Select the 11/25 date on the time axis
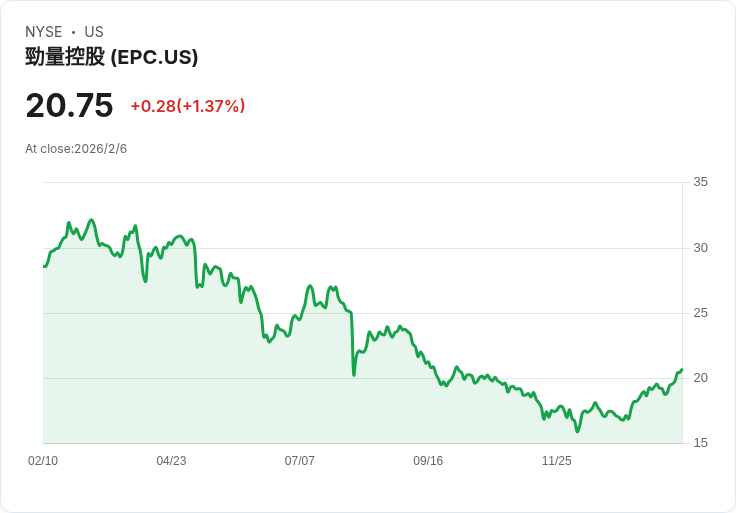The height and width of the screenshot is (513, 736). (556, 461)
